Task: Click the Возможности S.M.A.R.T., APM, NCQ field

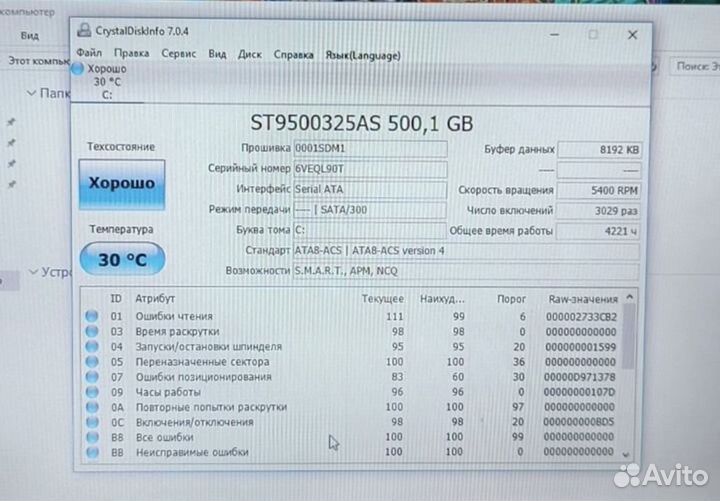Action: point(466,271)
